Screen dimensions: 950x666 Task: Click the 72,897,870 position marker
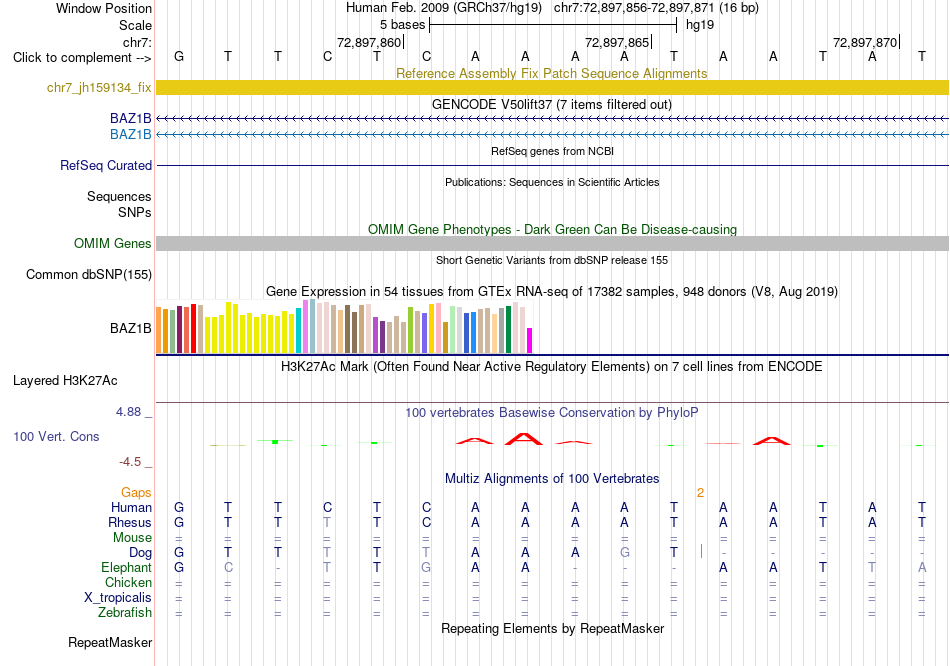[866, 42]
